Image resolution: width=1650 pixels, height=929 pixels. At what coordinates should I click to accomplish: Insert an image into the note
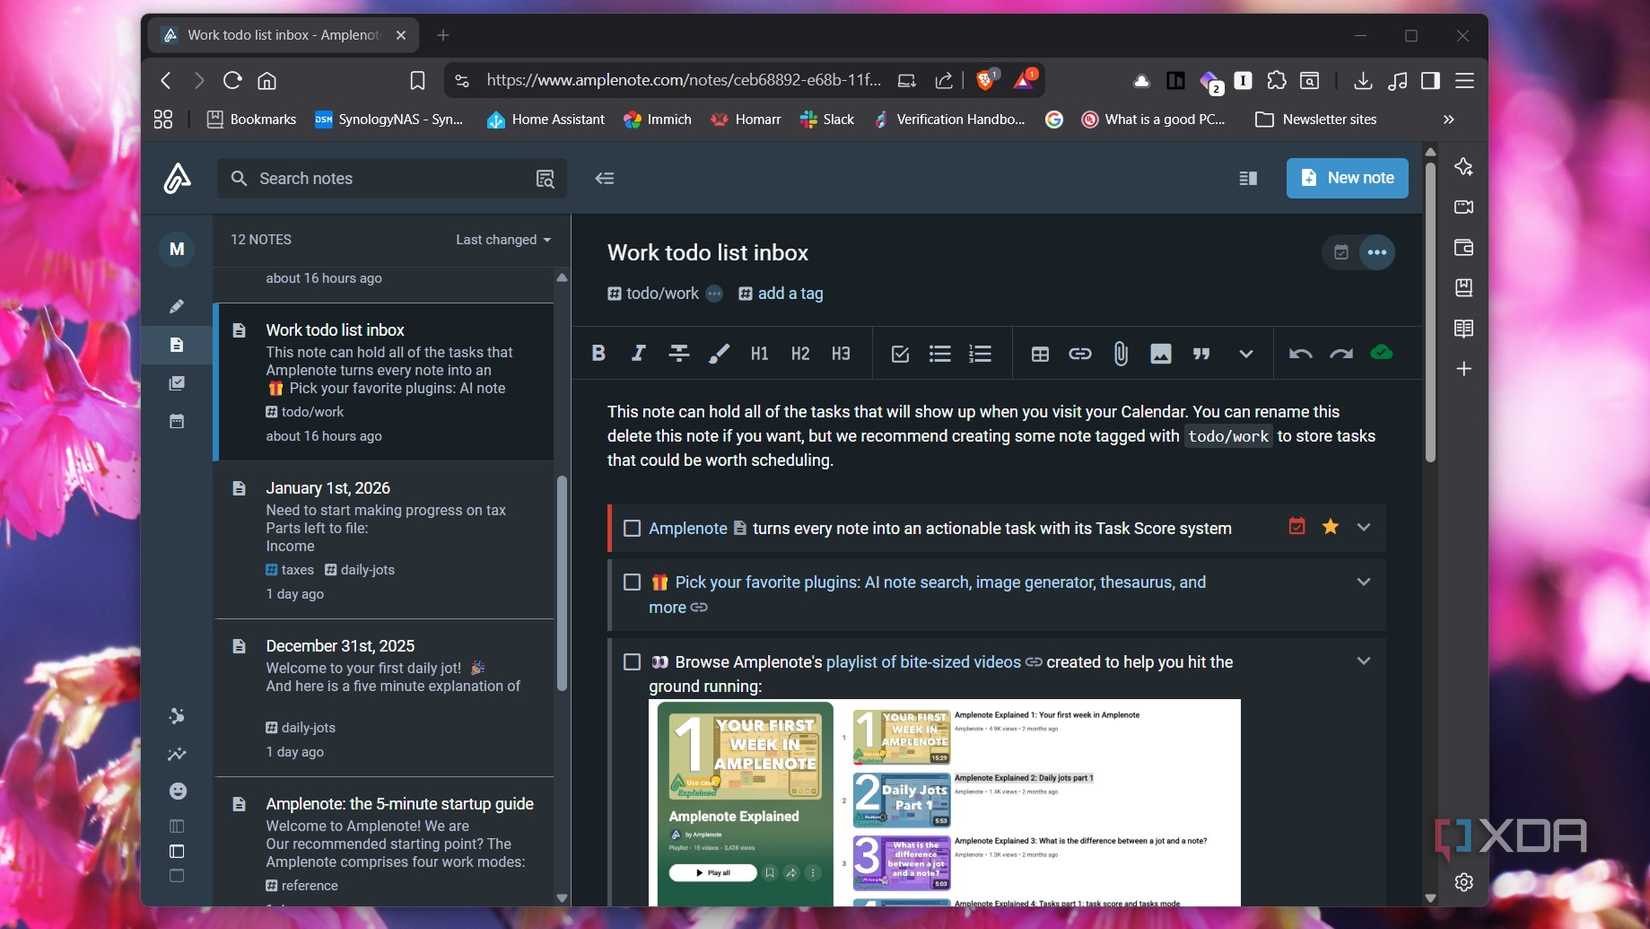[x=1159, y=353]
